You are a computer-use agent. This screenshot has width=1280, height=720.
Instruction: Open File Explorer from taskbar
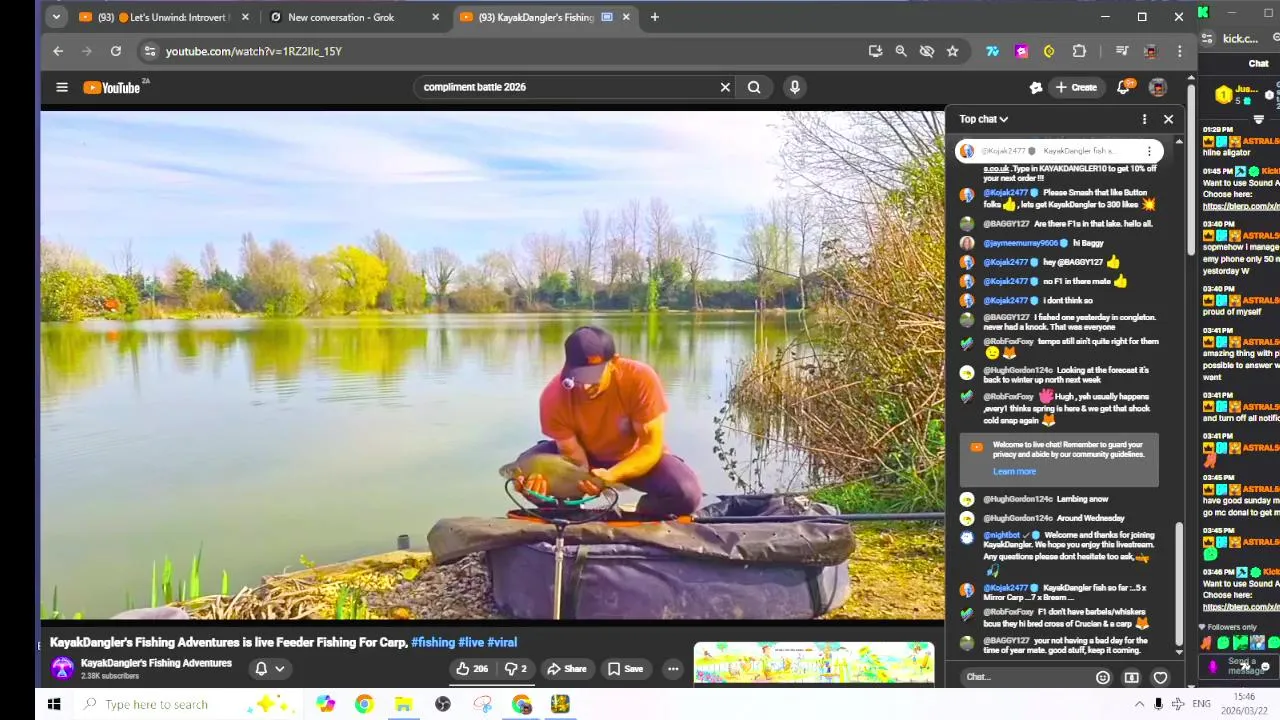(403, 704)
